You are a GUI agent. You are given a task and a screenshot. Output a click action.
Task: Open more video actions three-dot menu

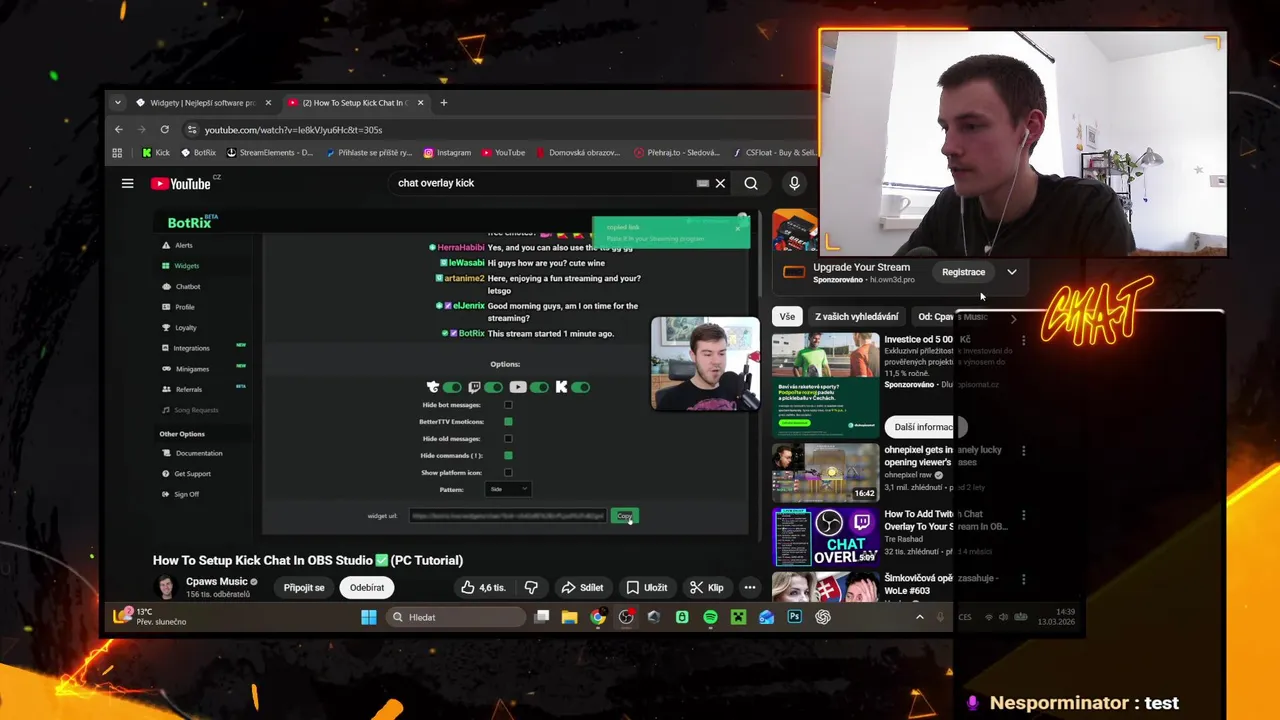(750, 587)
